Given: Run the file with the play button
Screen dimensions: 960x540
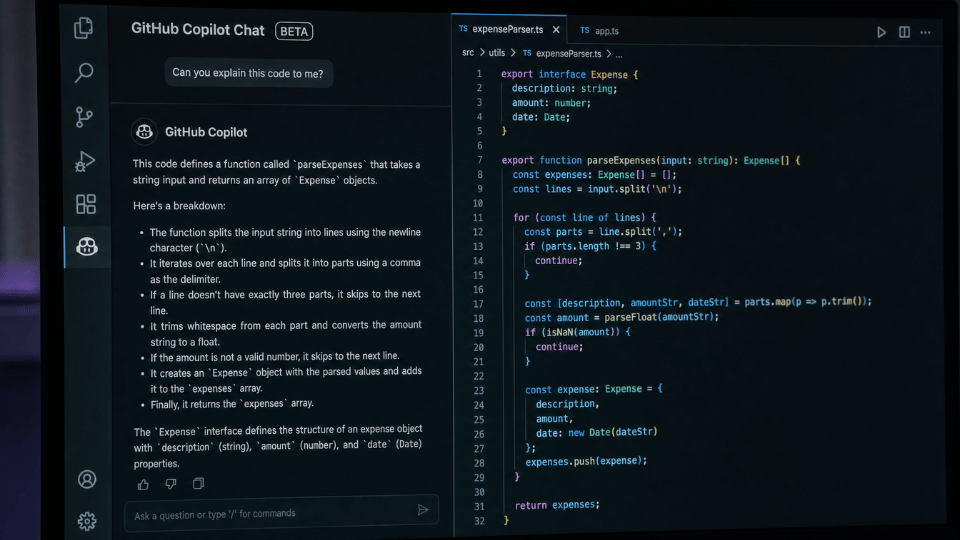Looking at the screenshot, I should (881, 32).
